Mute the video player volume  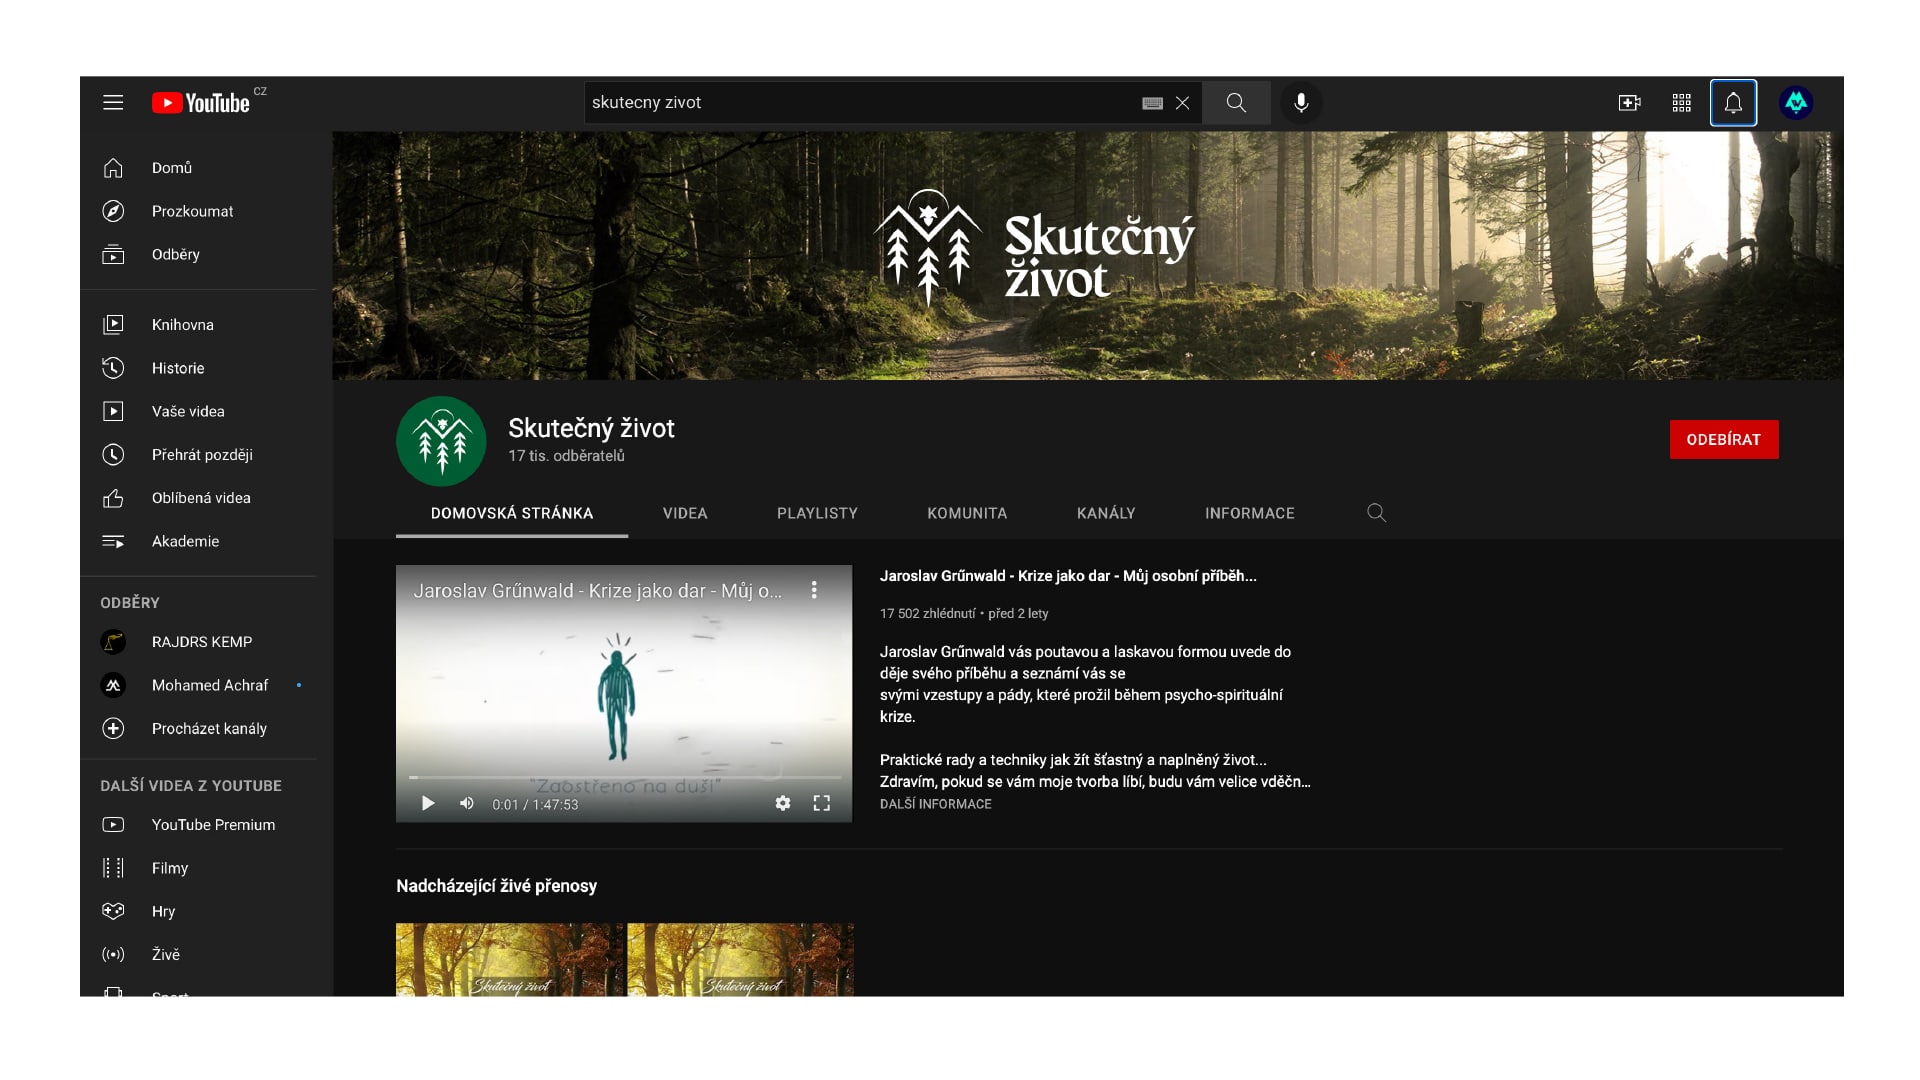coord(467,803)
